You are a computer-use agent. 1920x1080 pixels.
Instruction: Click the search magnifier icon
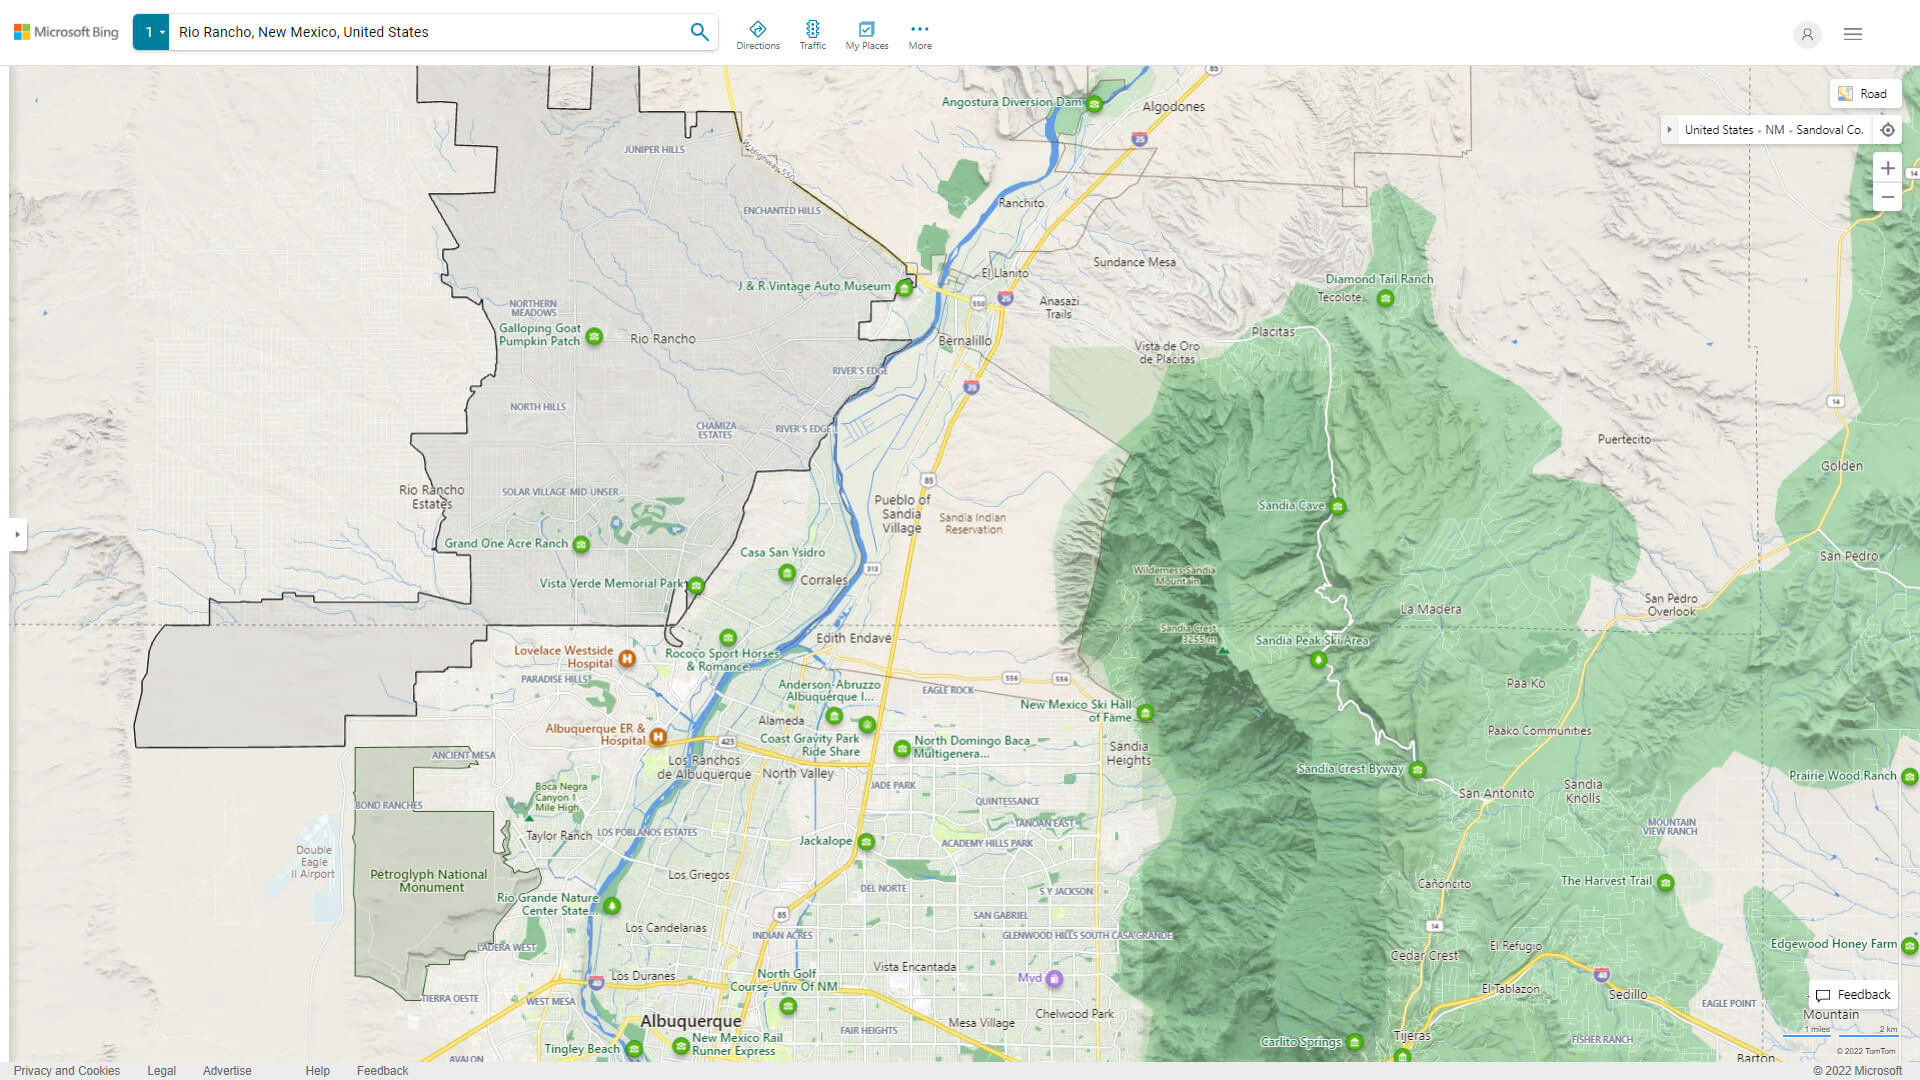(x=698, y=31)
